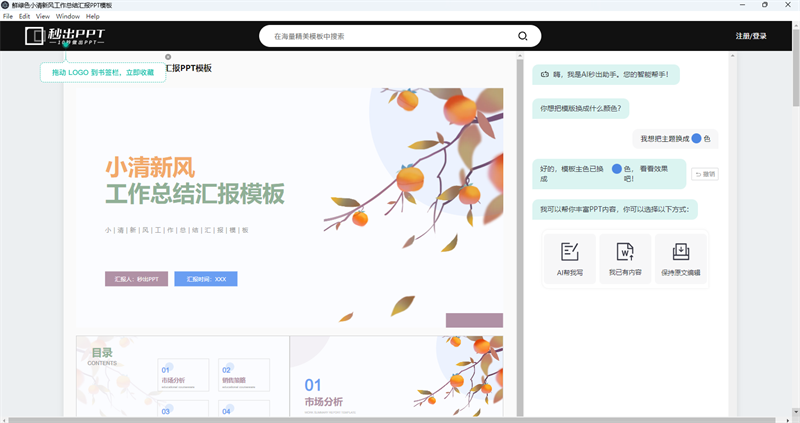
Task: Click the 市场分析 section slide thumbnail
Action: (397, 376)
